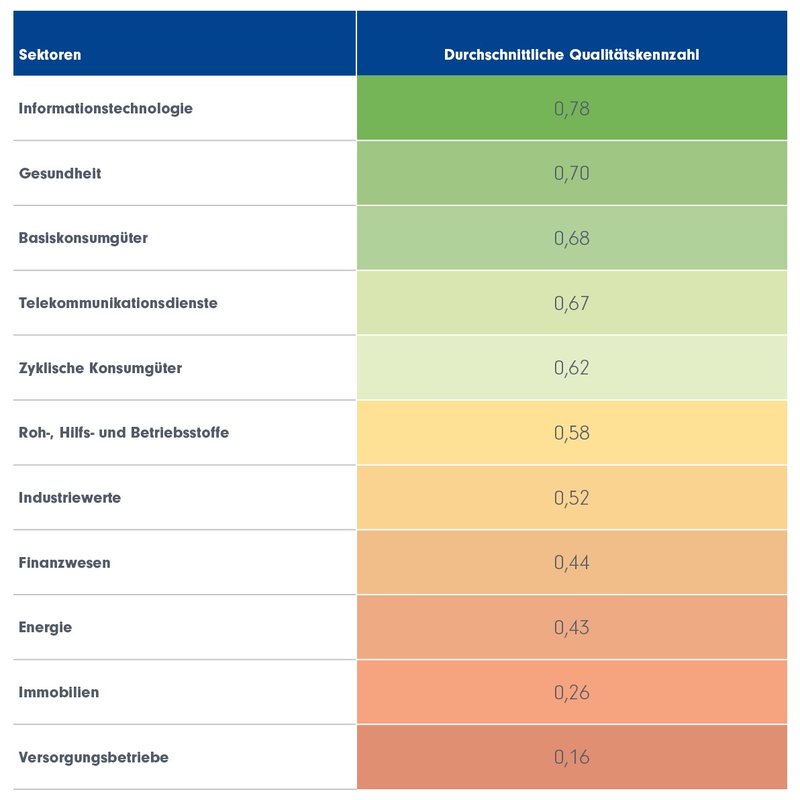Click the Durchschnittliche Qualitätskennzahl column header

[x=571, y=55]
